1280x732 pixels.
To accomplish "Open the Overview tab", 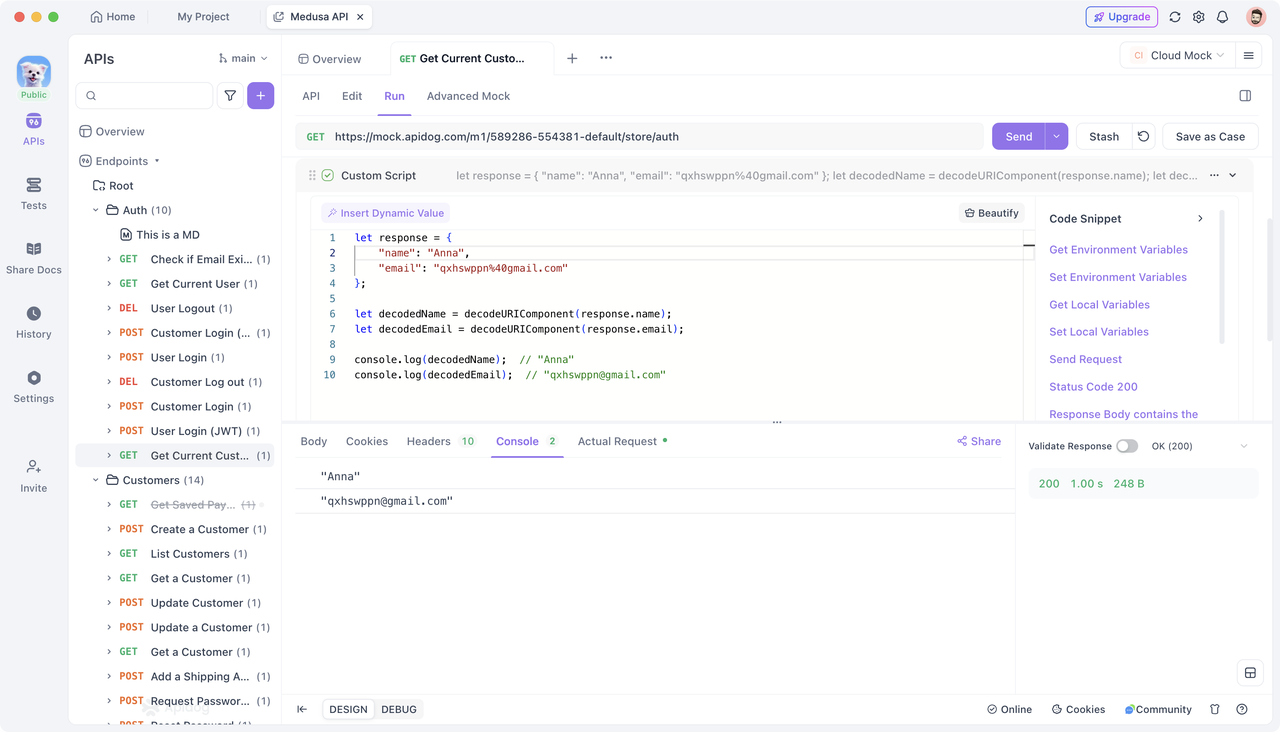I will 330,59.
